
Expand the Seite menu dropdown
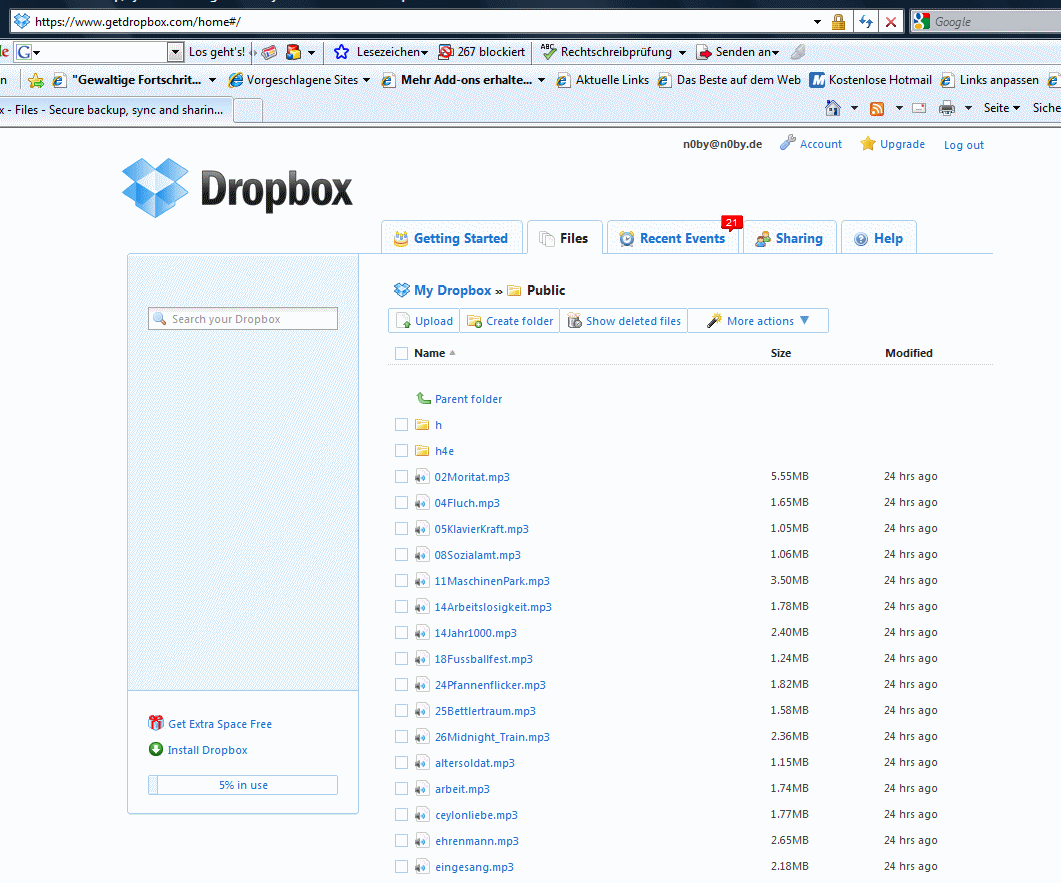1016,108
